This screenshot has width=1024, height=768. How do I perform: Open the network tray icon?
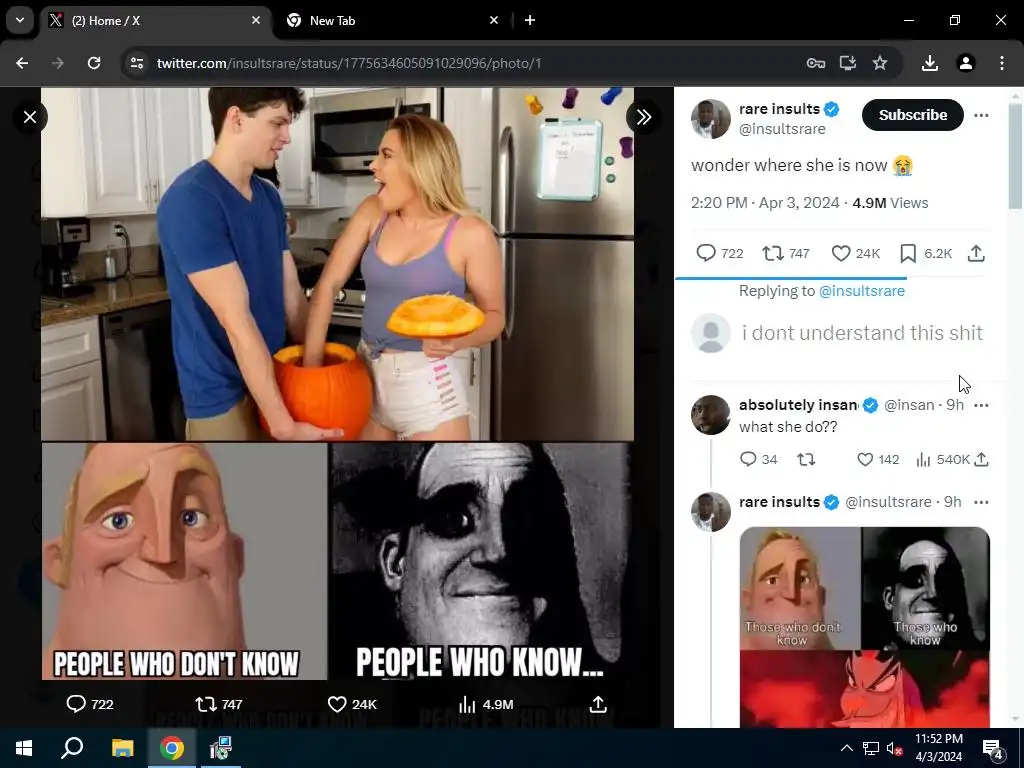coord(871,748)
